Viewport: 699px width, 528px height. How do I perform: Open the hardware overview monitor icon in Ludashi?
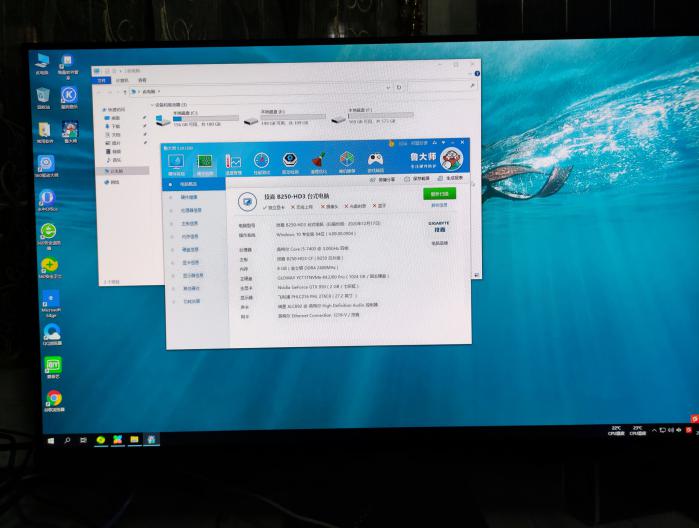point(176,164)
